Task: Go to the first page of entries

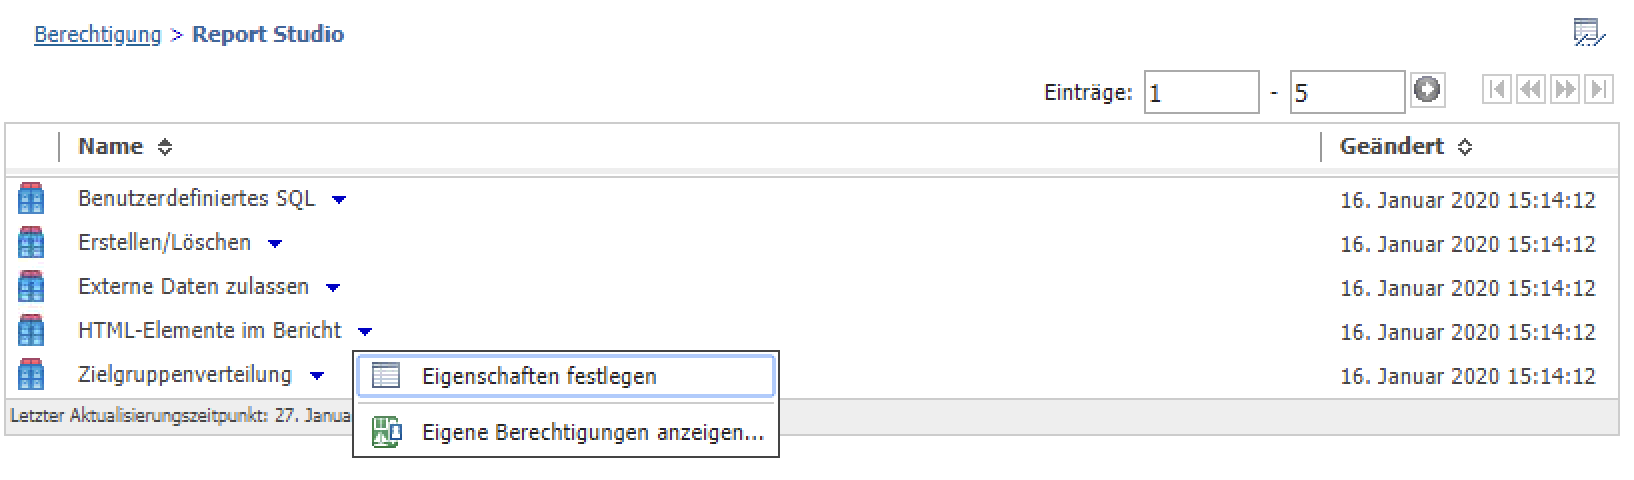Action: point(1497,90)
